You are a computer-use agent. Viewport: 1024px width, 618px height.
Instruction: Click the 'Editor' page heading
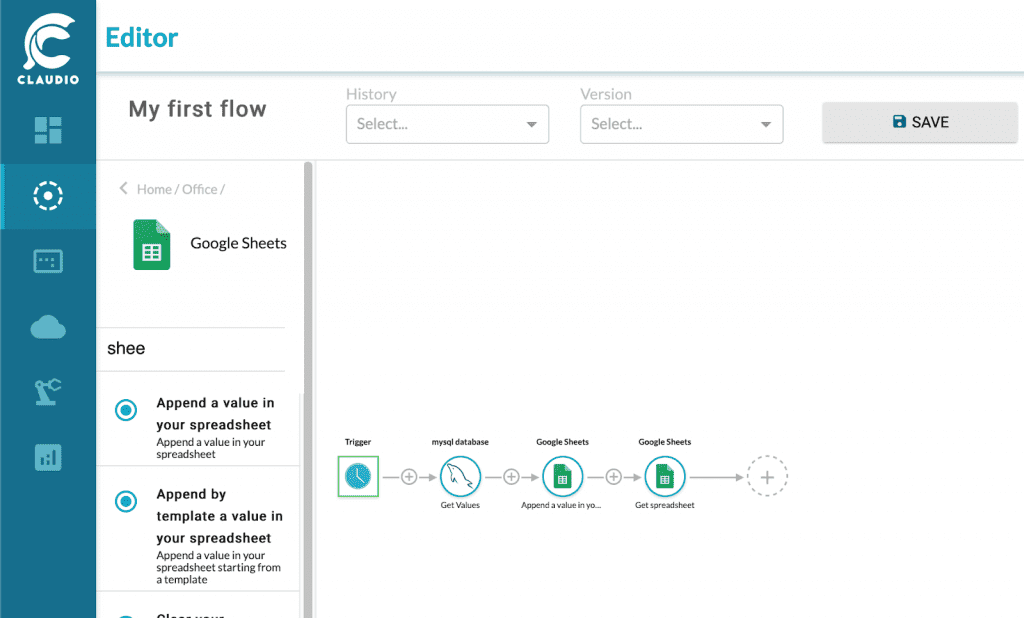point(142,38)
